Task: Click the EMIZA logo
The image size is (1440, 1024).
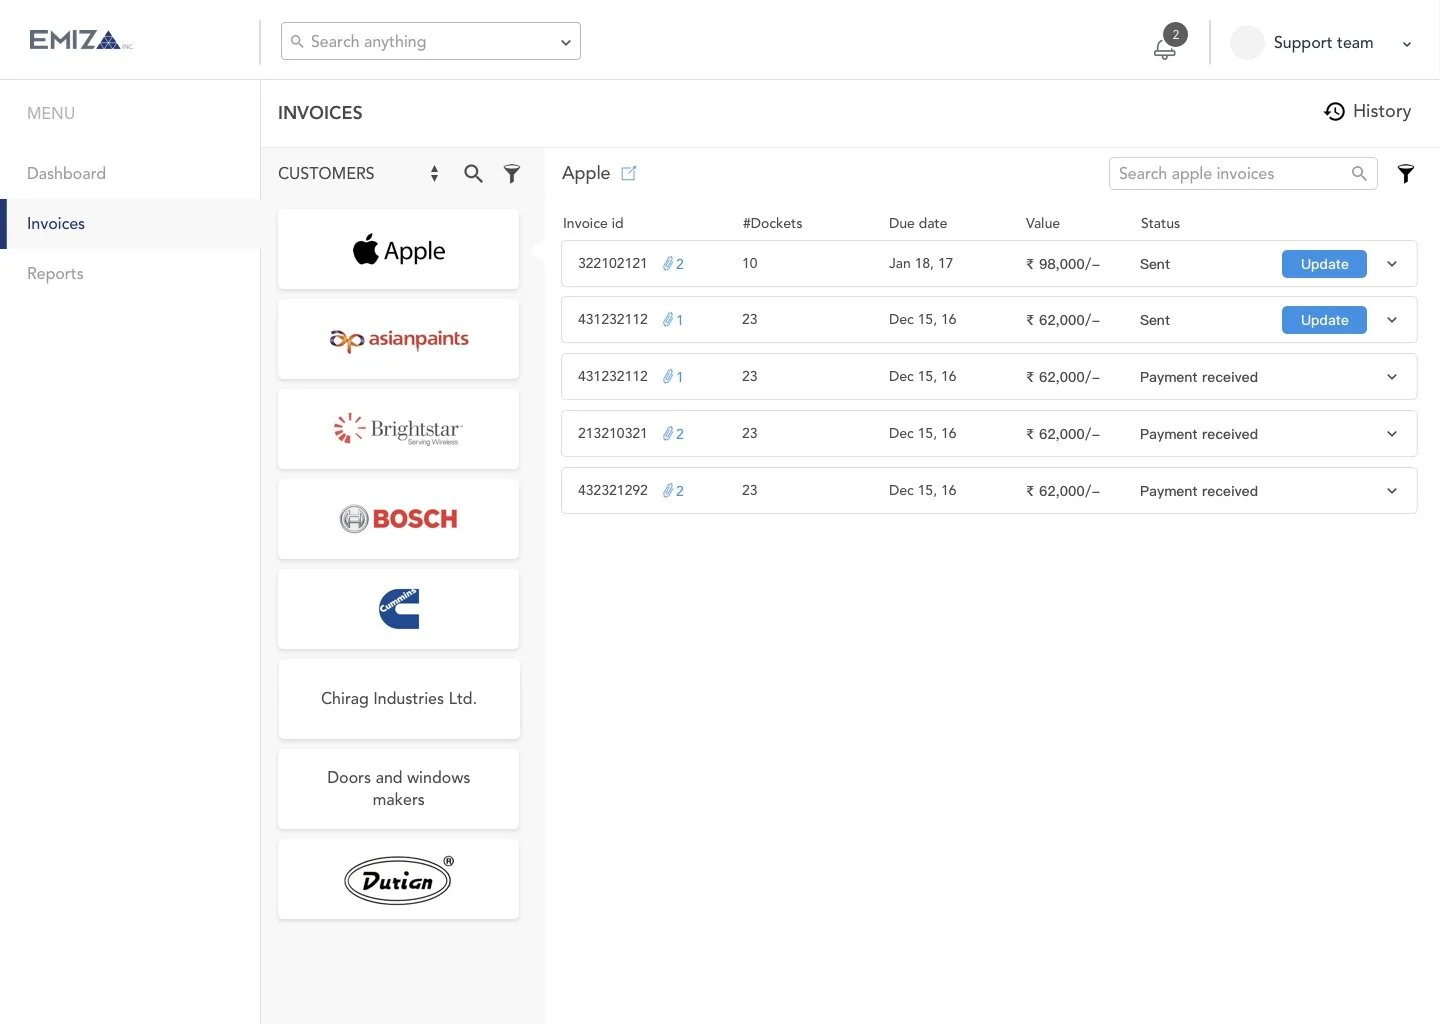Action: (x=80, y=40)
